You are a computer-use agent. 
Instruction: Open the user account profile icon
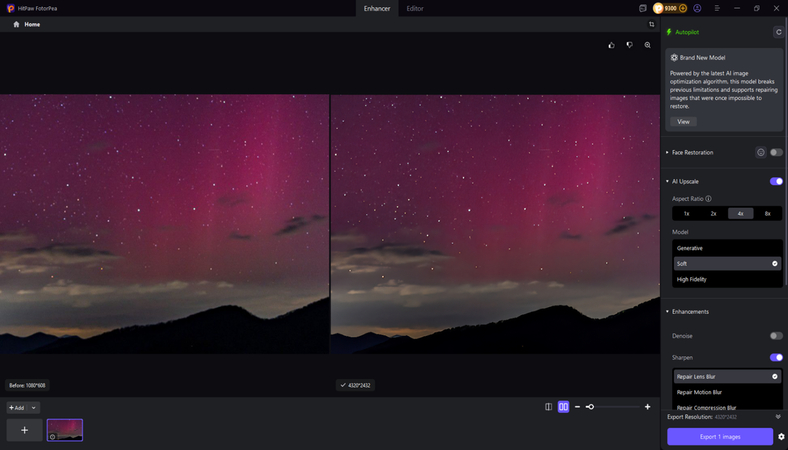697,8
